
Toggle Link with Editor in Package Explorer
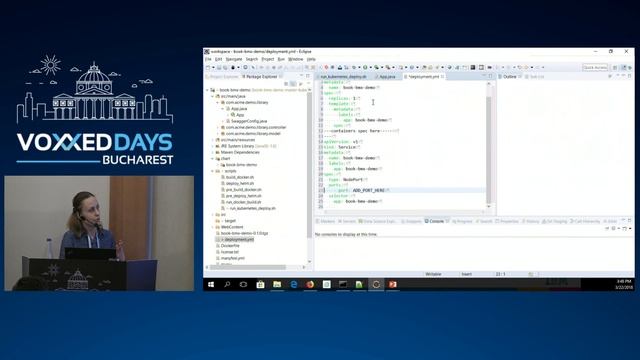(293, 84)
